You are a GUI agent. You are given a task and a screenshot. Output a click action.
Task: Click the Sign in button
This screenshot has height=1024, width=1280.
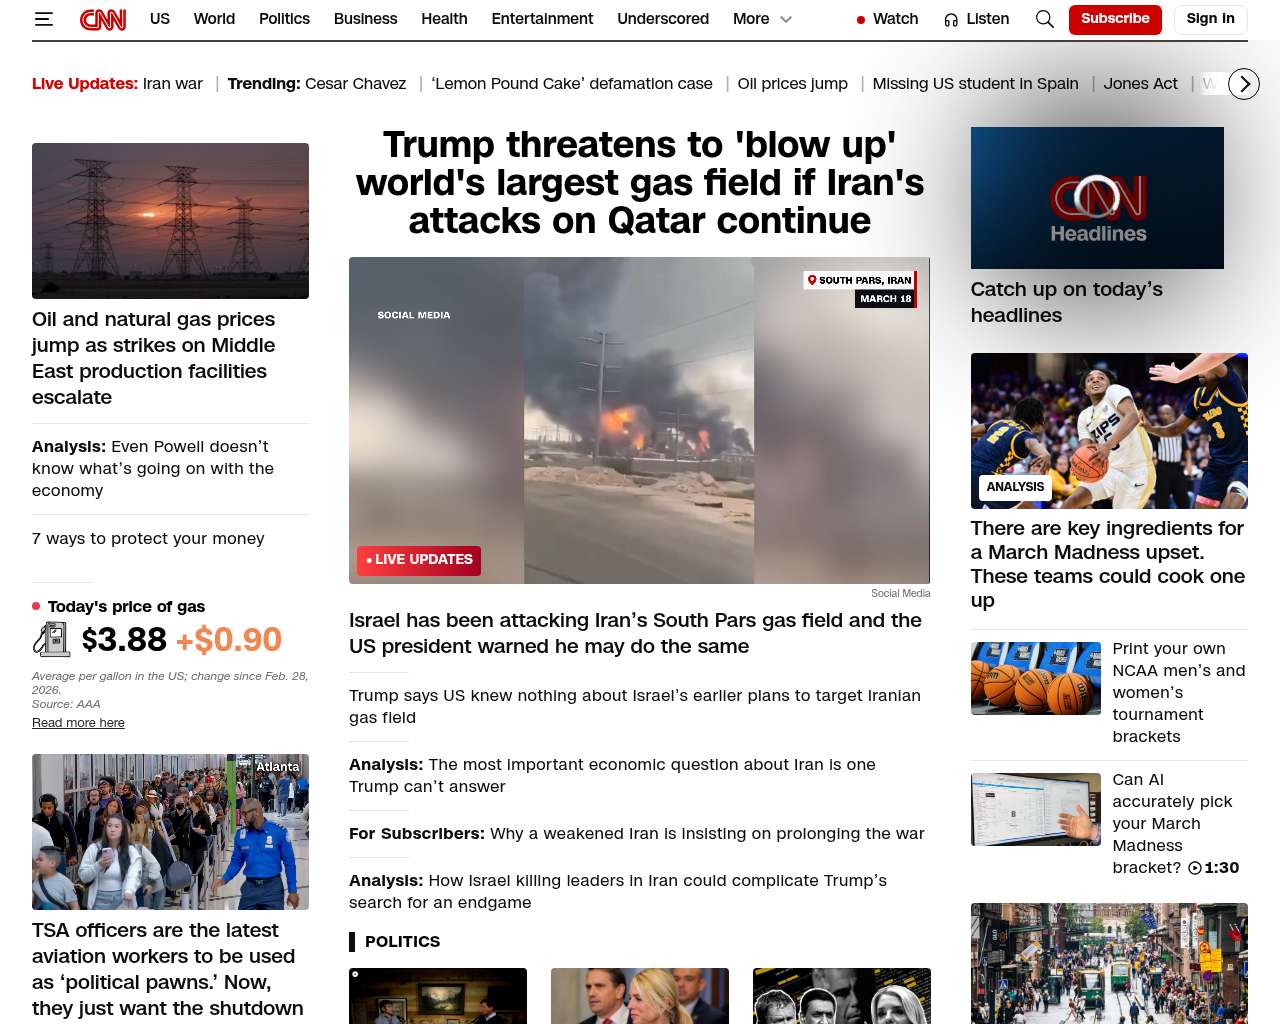(1210, 19)
